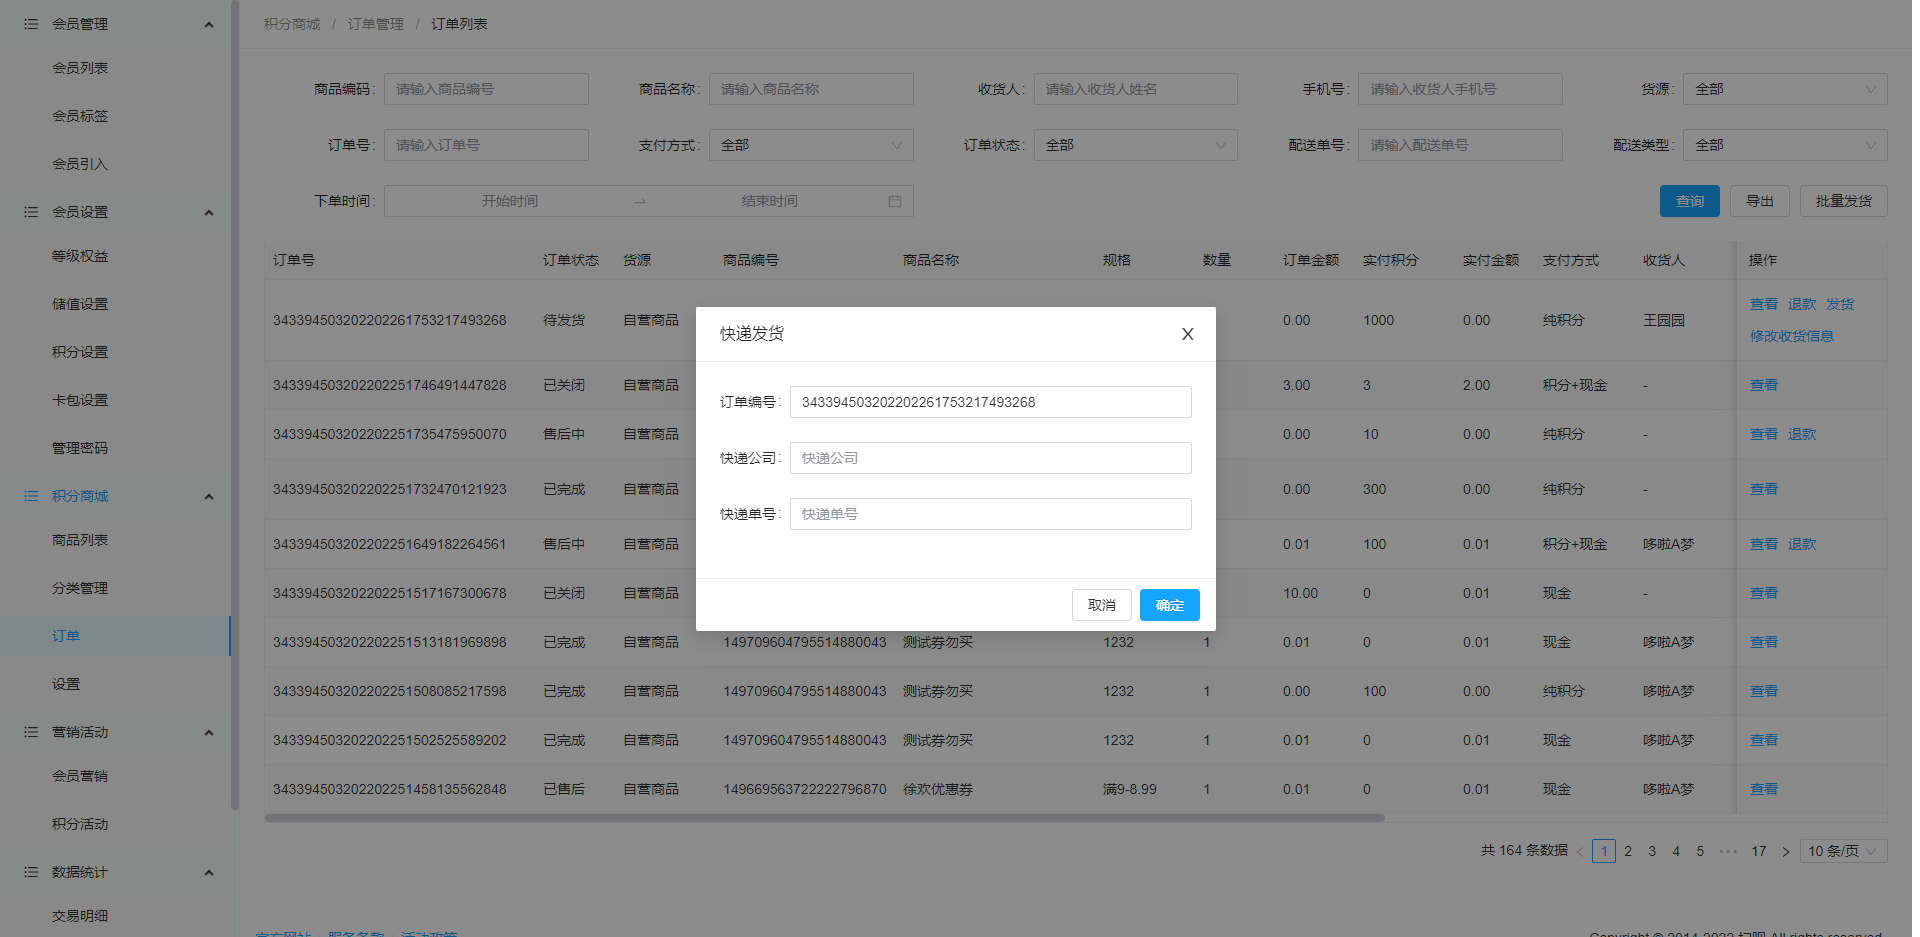Click the sidebar vertical scrollbar

[x=235, y=405]
